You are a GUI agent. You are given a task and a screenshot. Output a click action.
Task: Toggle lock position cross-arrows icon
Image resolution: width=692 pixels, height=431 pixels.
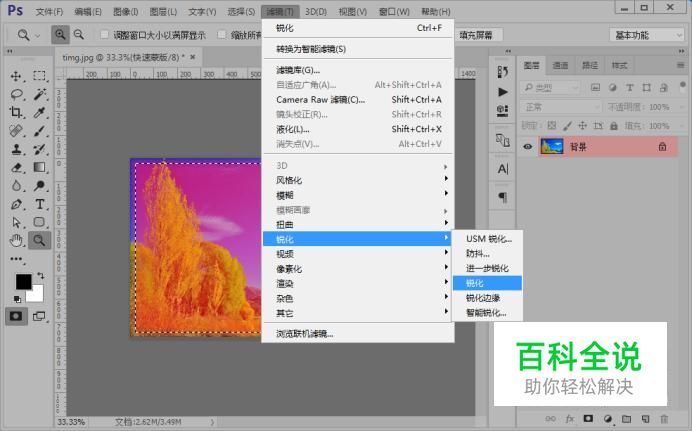[x=583, y=126]
